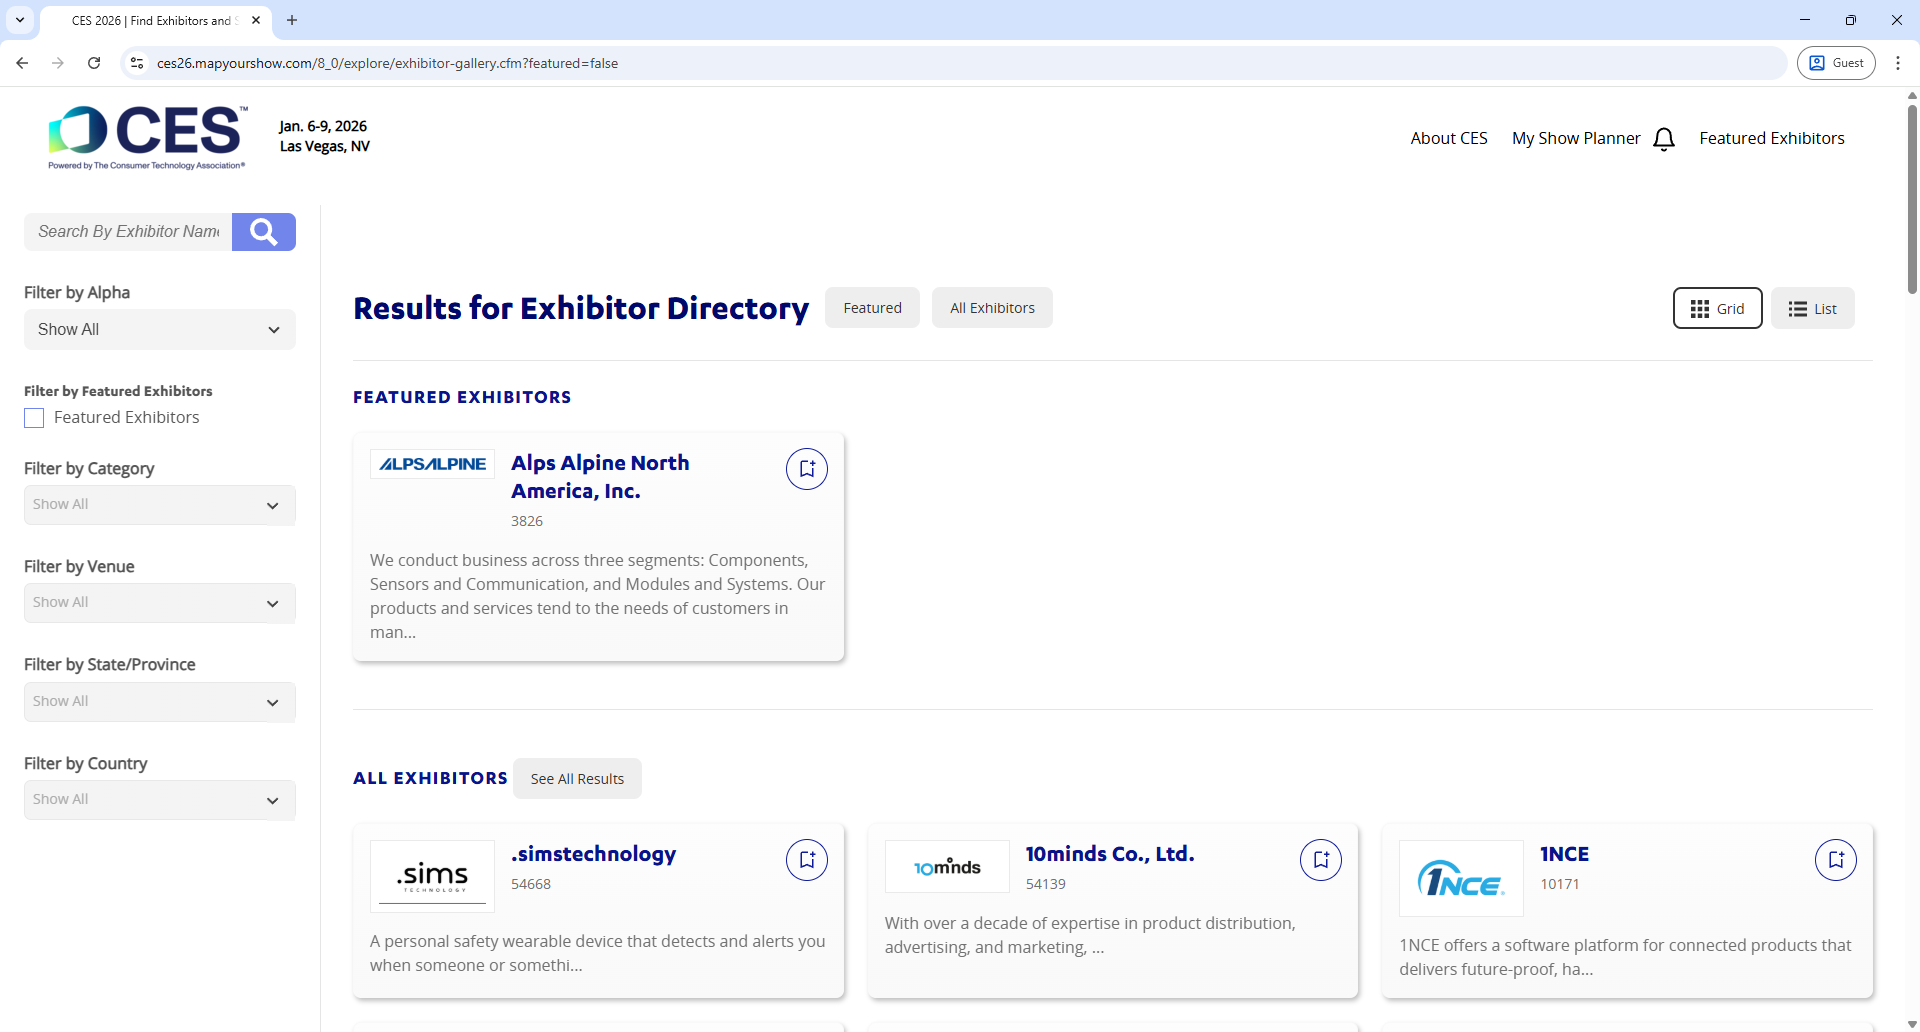Select the About CES menu item
Viewport: 1920px width, 1032px height.
coord(1448,138)
